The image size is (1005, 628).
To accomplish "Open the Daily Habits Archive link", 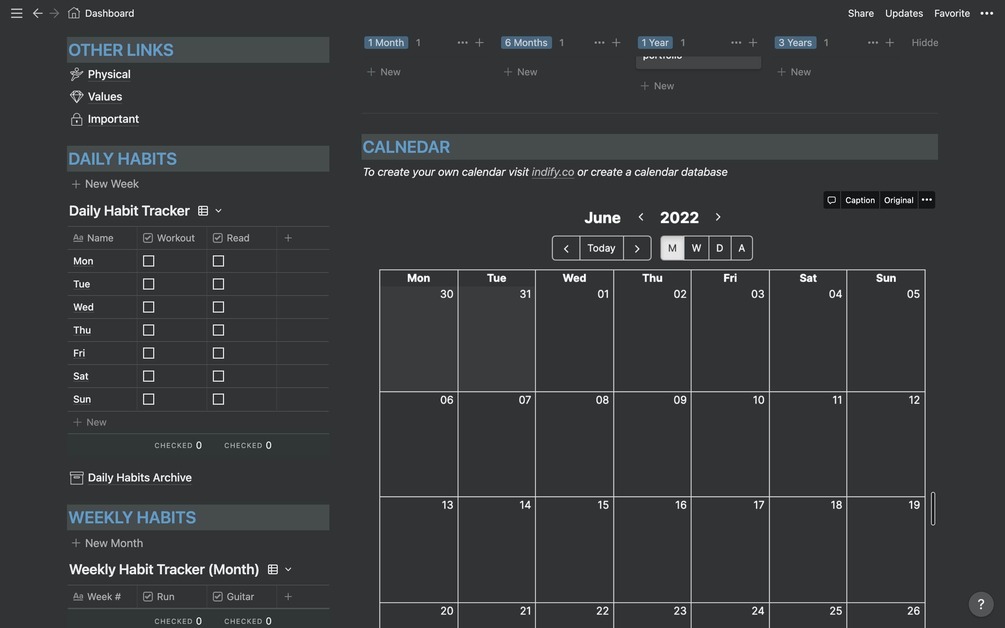I will (140, 477).
